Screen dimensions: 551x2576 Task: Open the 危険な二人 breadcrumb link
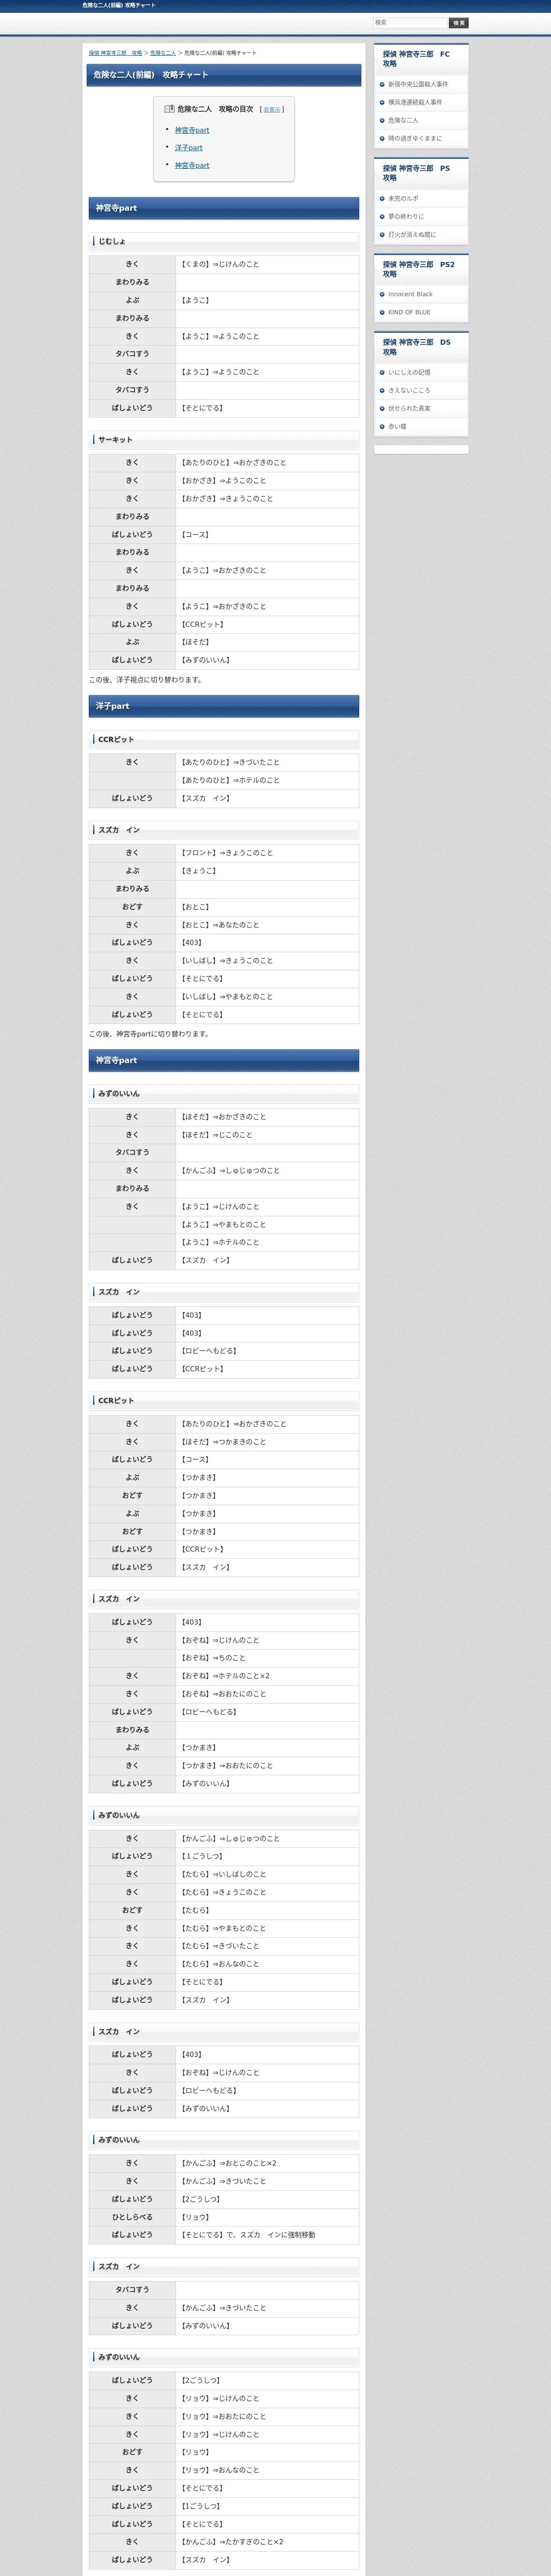pyautogui.click(x=163, y=53)
